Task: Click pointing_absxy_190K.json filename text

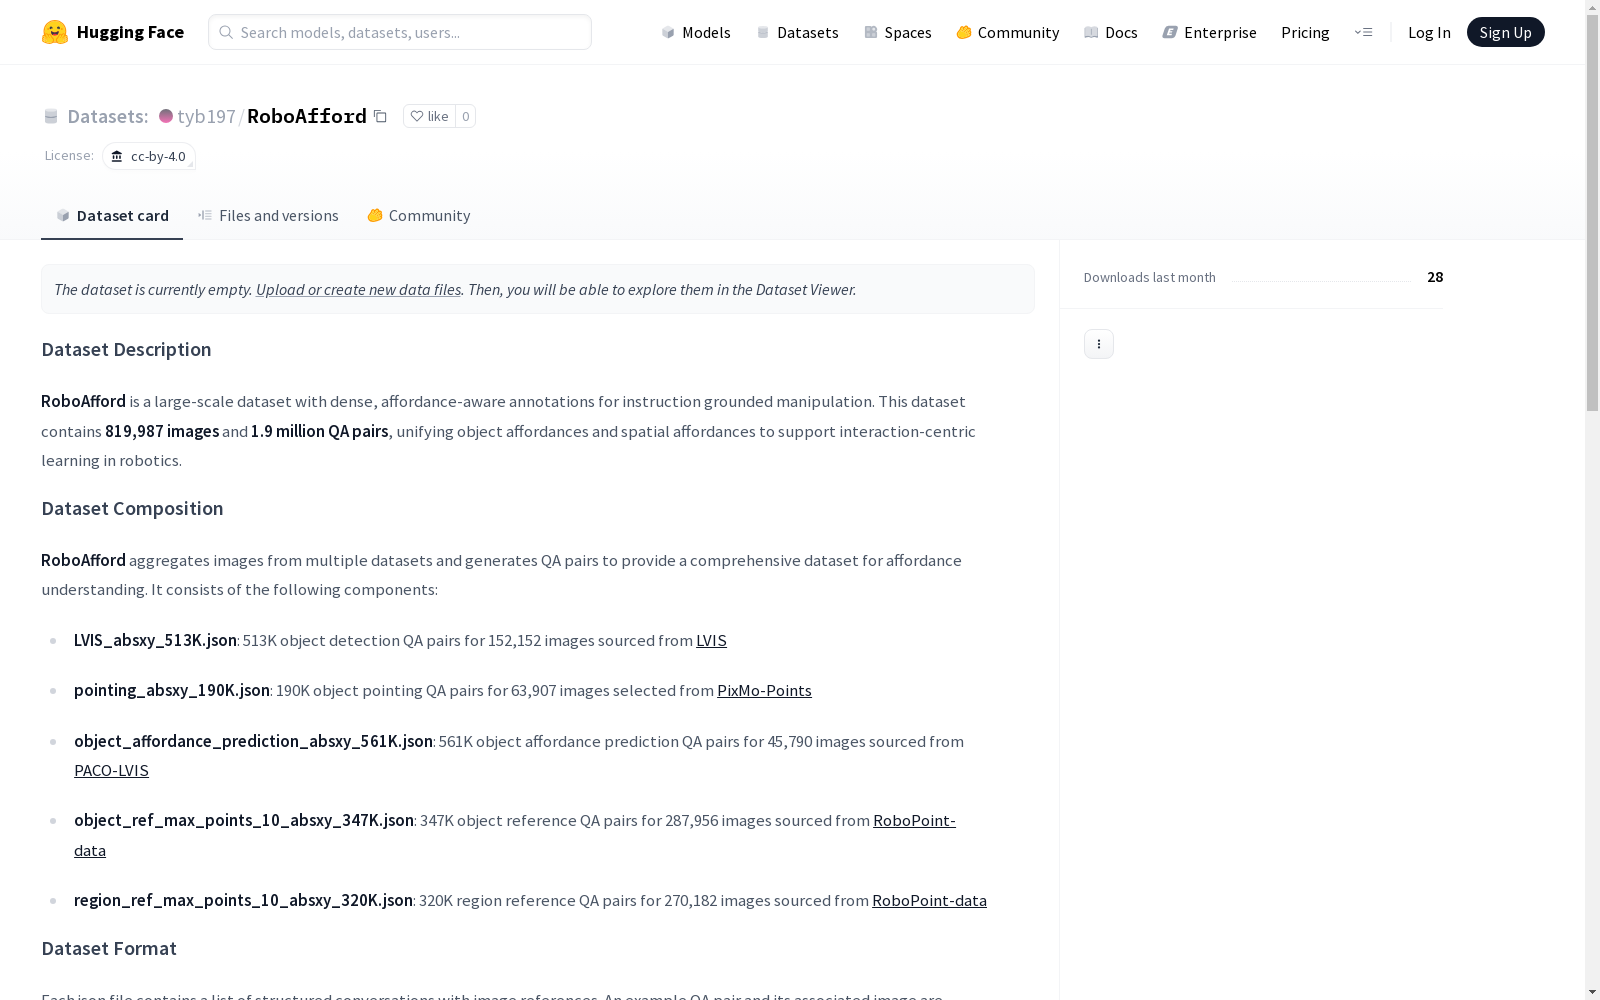Action: click(172, 690)
